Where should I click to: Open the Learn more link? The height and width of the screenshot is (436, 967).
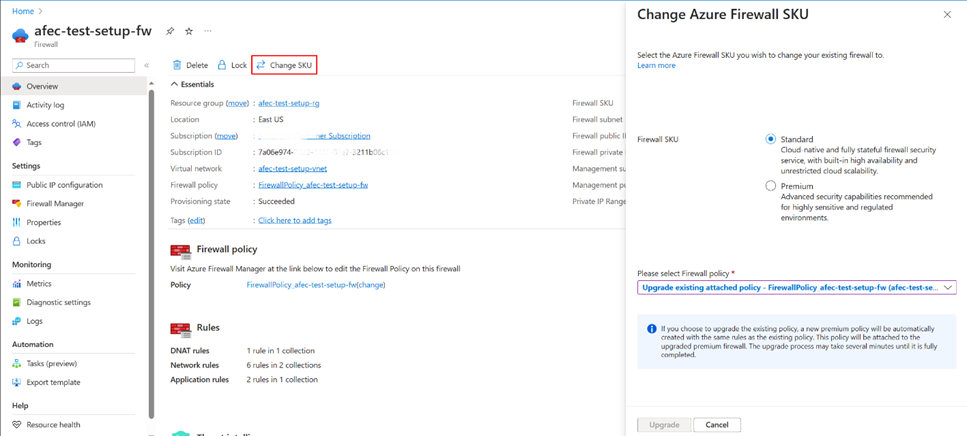(x=656, y=65)
